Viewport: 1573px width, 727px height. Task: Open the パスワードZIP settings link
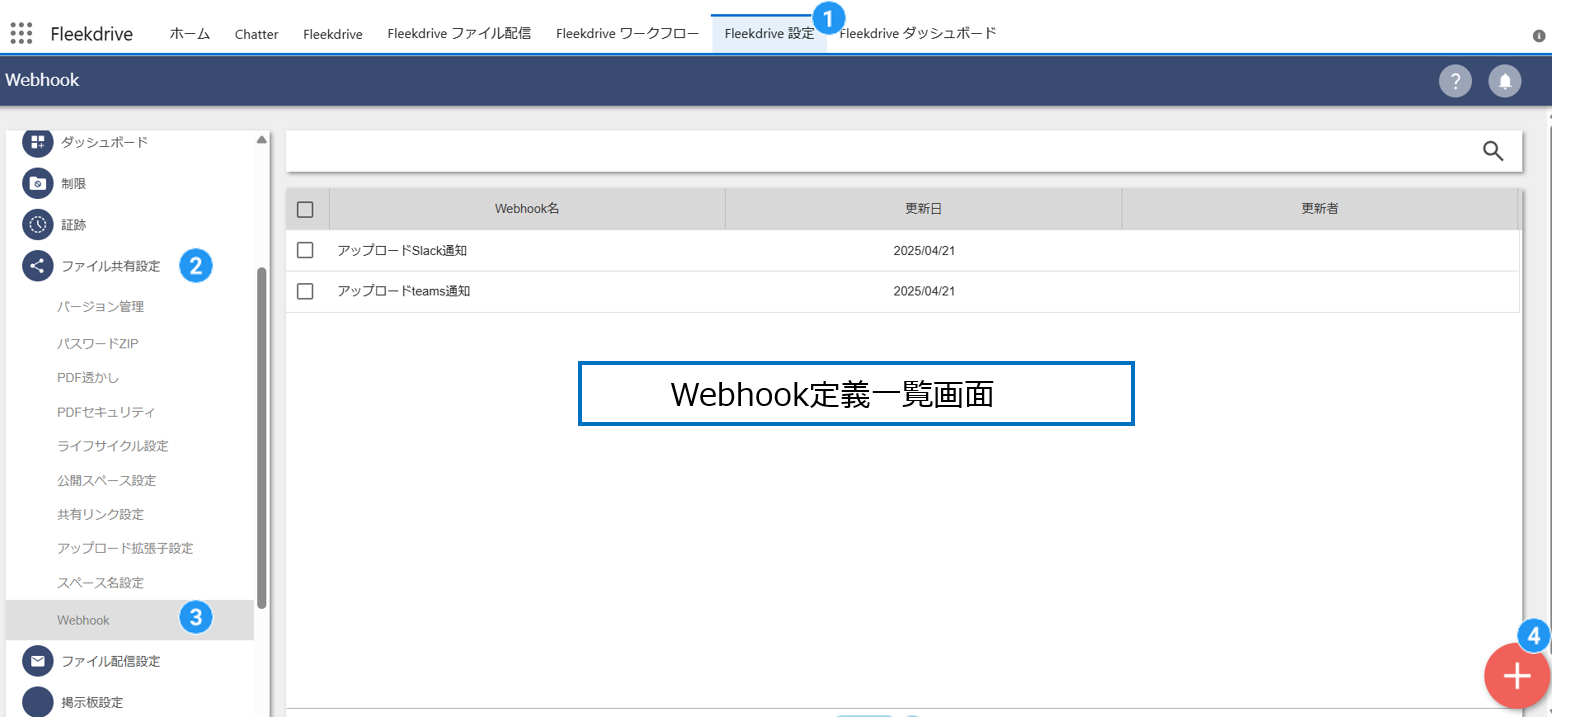pos(98,343)
